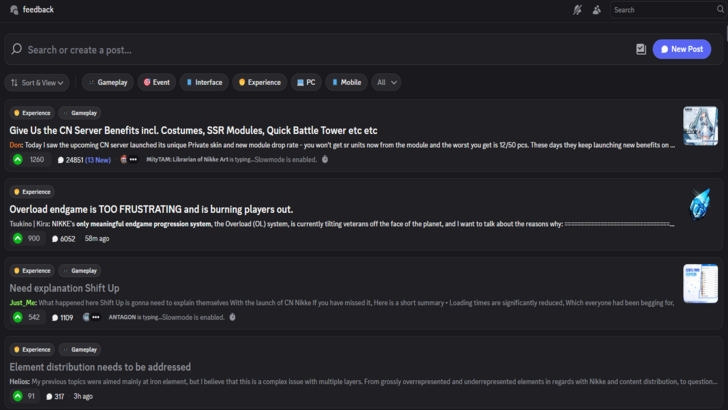
Task: Open post Need explanation Shift Up
Action: click(64, 288)
